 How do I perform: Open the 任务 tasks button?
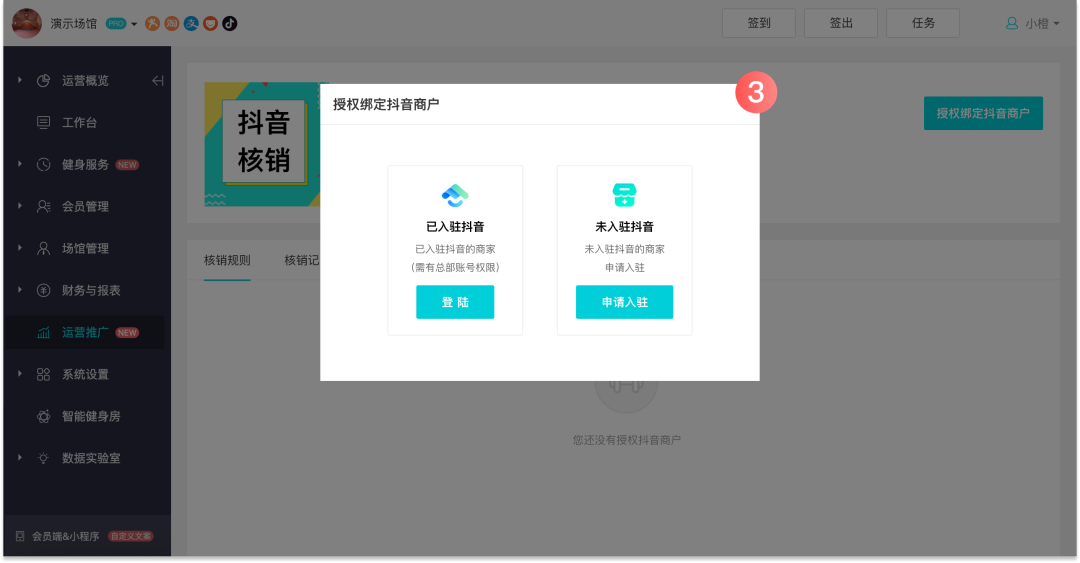tap(922, 23)
